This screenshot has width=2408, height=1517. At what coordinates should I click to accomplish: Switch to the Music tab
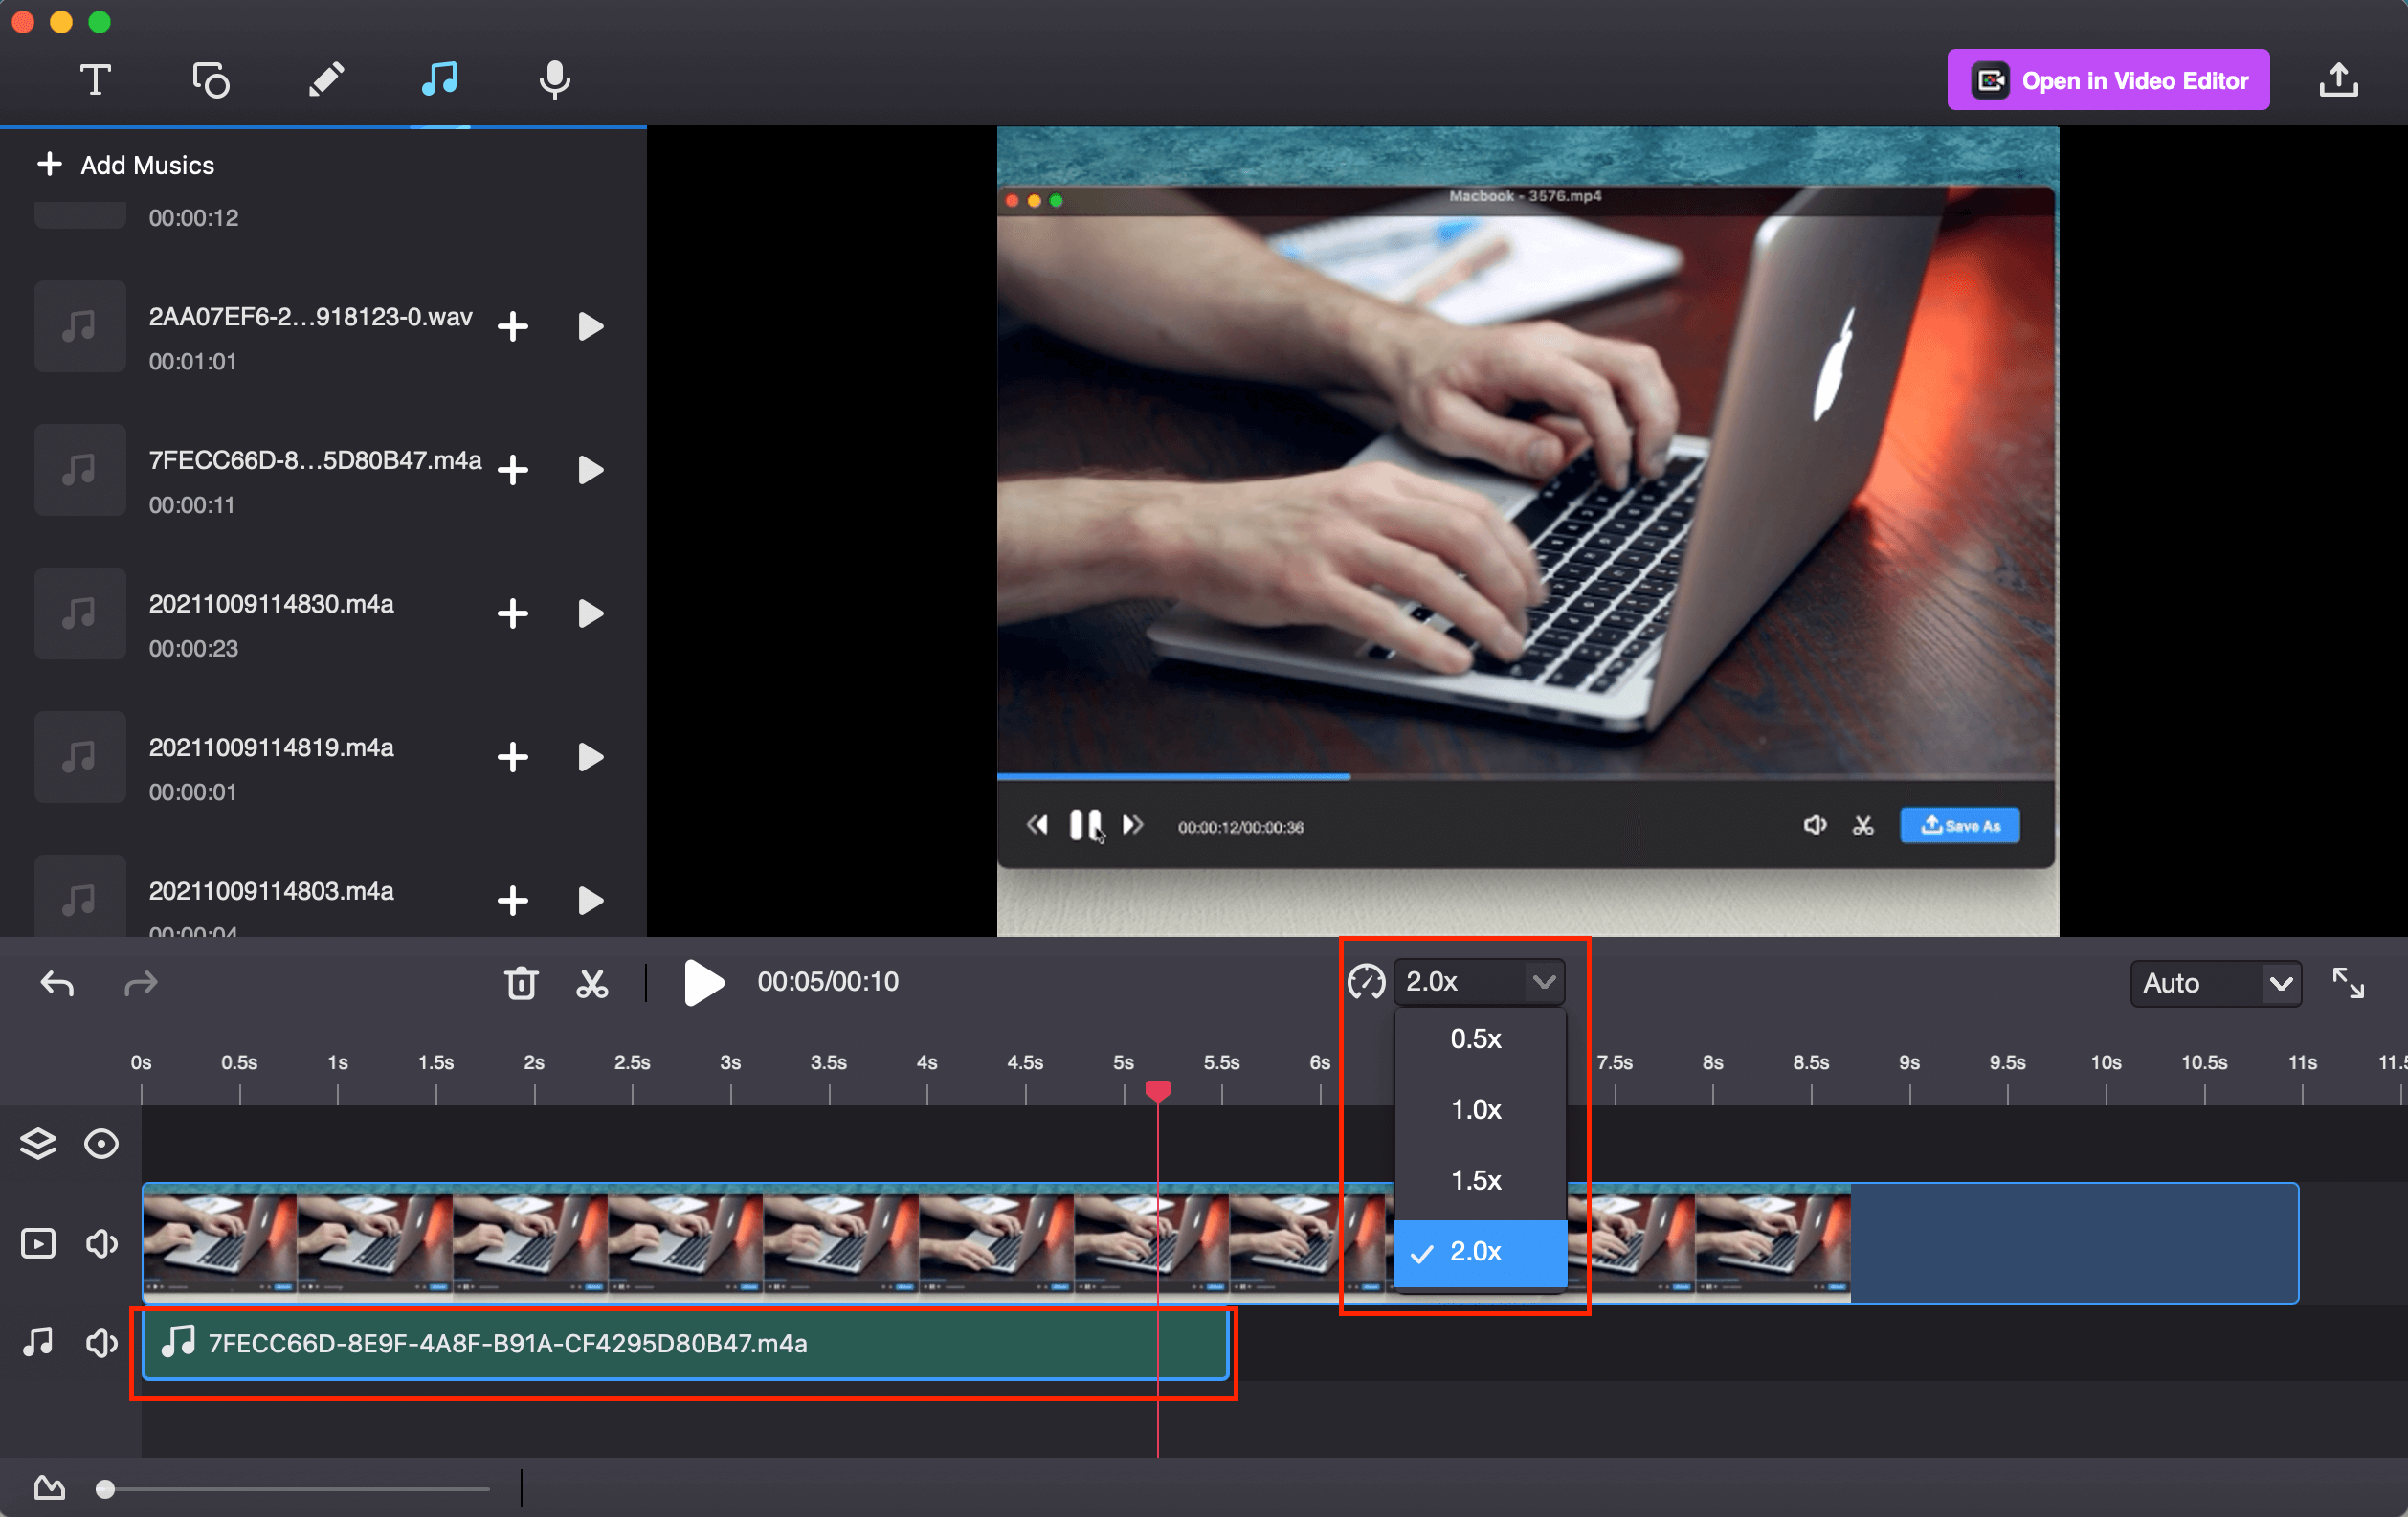(439, 79)
